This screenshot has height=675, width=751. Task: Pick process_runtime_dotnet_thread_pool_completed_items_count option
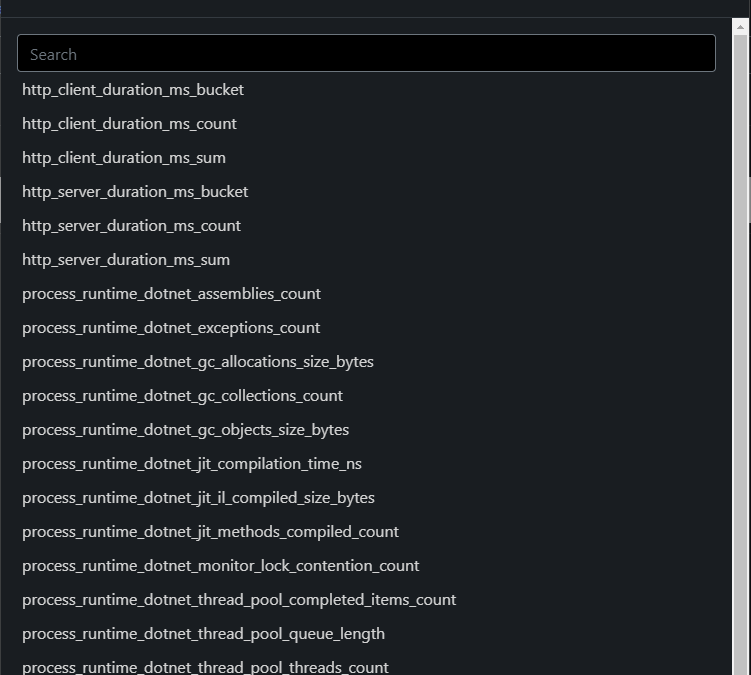coord(239,600)
